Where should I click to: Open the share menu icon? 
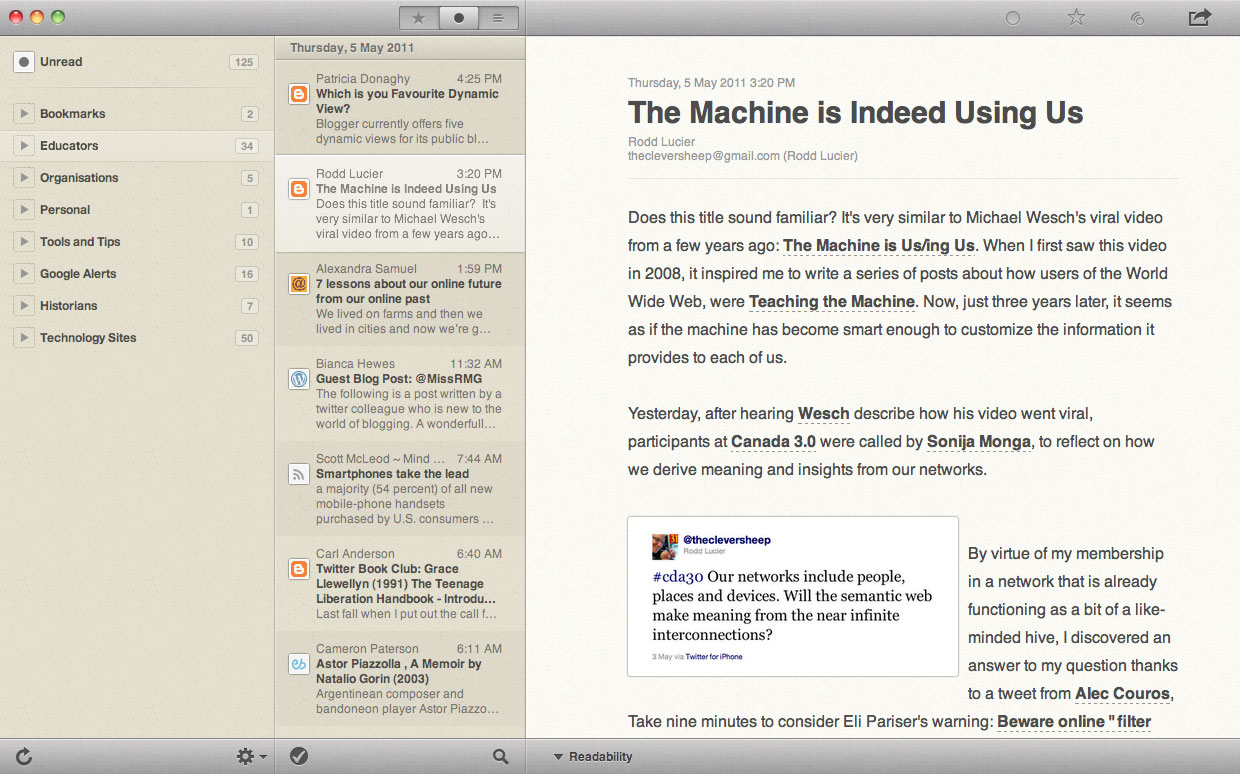tap(1199, 17)
